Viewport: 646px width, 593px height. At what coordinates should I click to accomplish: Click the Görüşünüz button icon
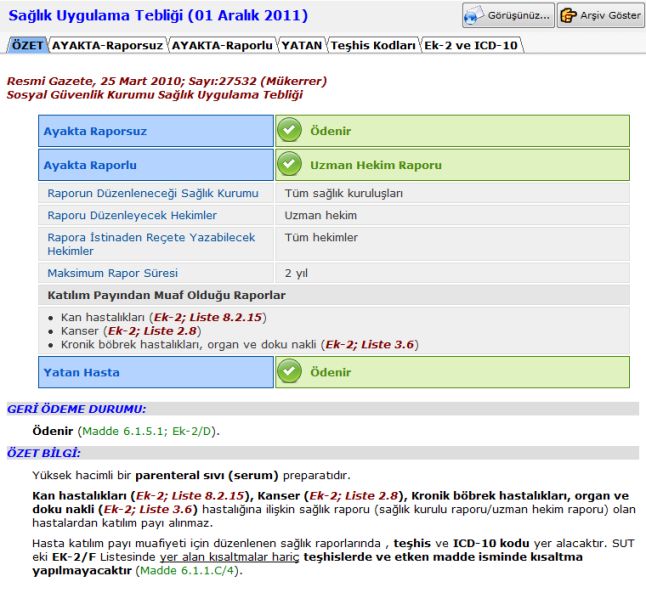pos(476,16)
